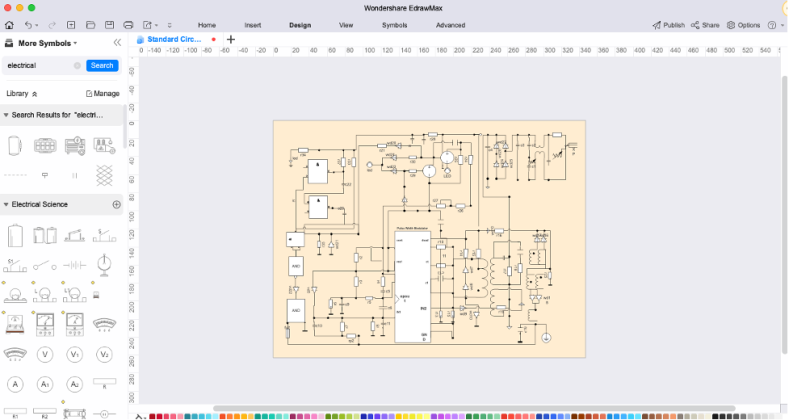Image resolution: width=789 pixels, height=420 pixels.
Task: Switch to the Insert menu tab
Action: point(253,24)
